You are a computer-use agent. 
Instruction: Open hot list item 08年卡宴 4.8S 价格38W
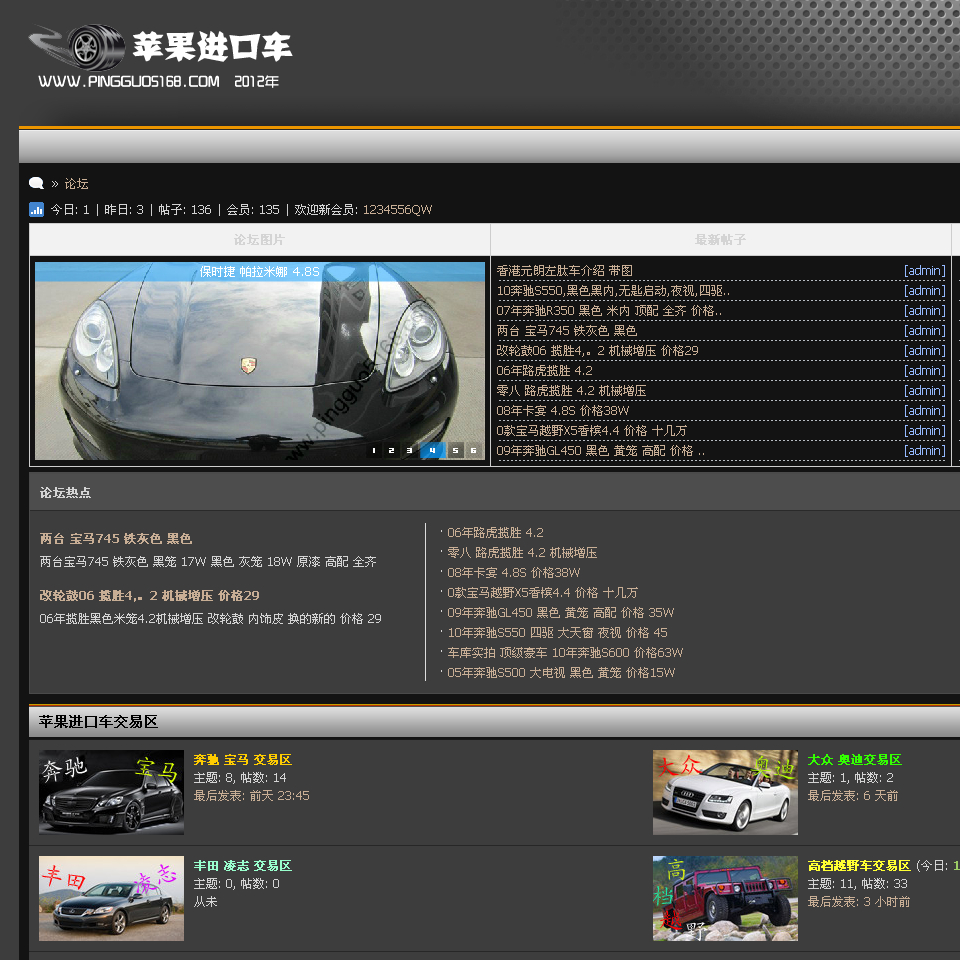514,572
